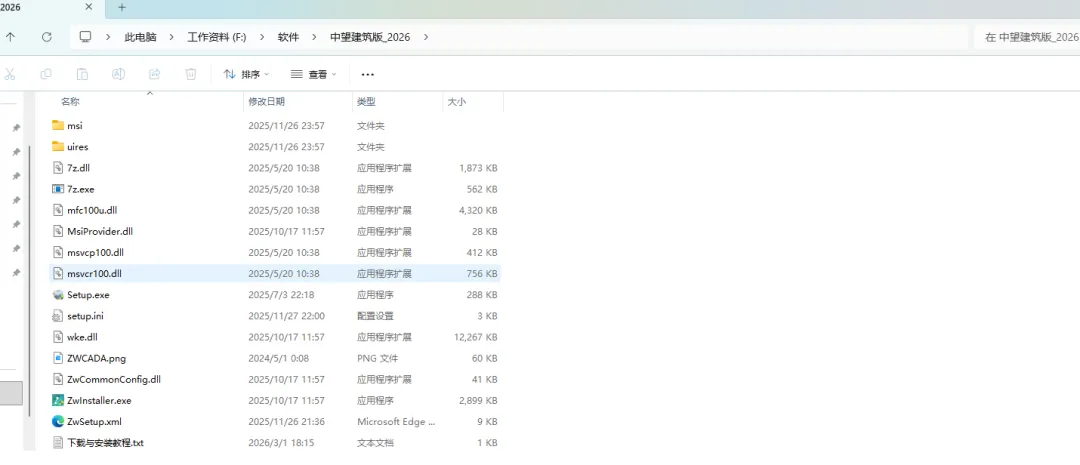Viewport: 1080px width, 465px height.
Task: Click the 配置设置 type of setup.ini
Action: (375, 316)
